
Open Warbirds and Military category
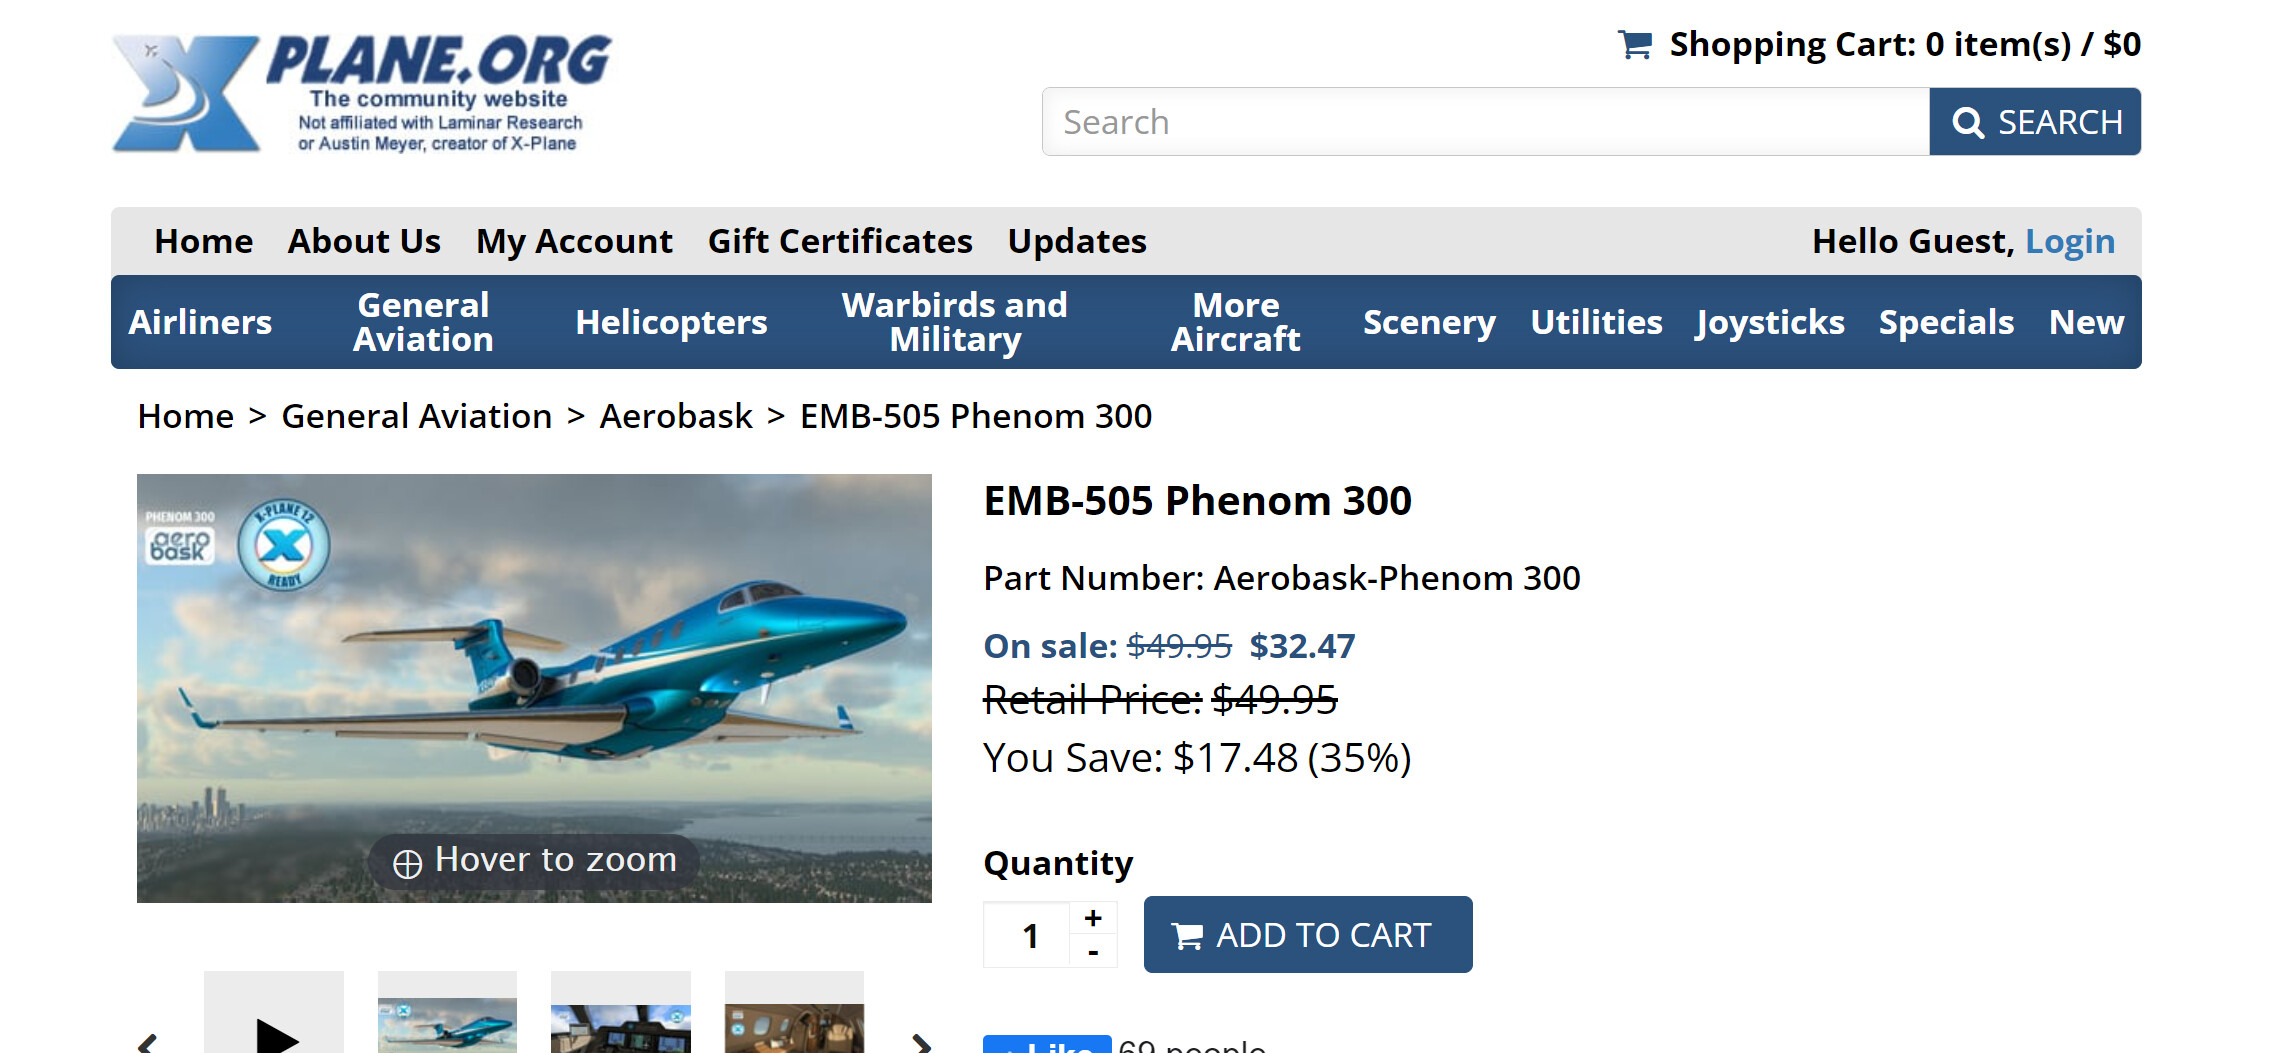click(955, 322)
